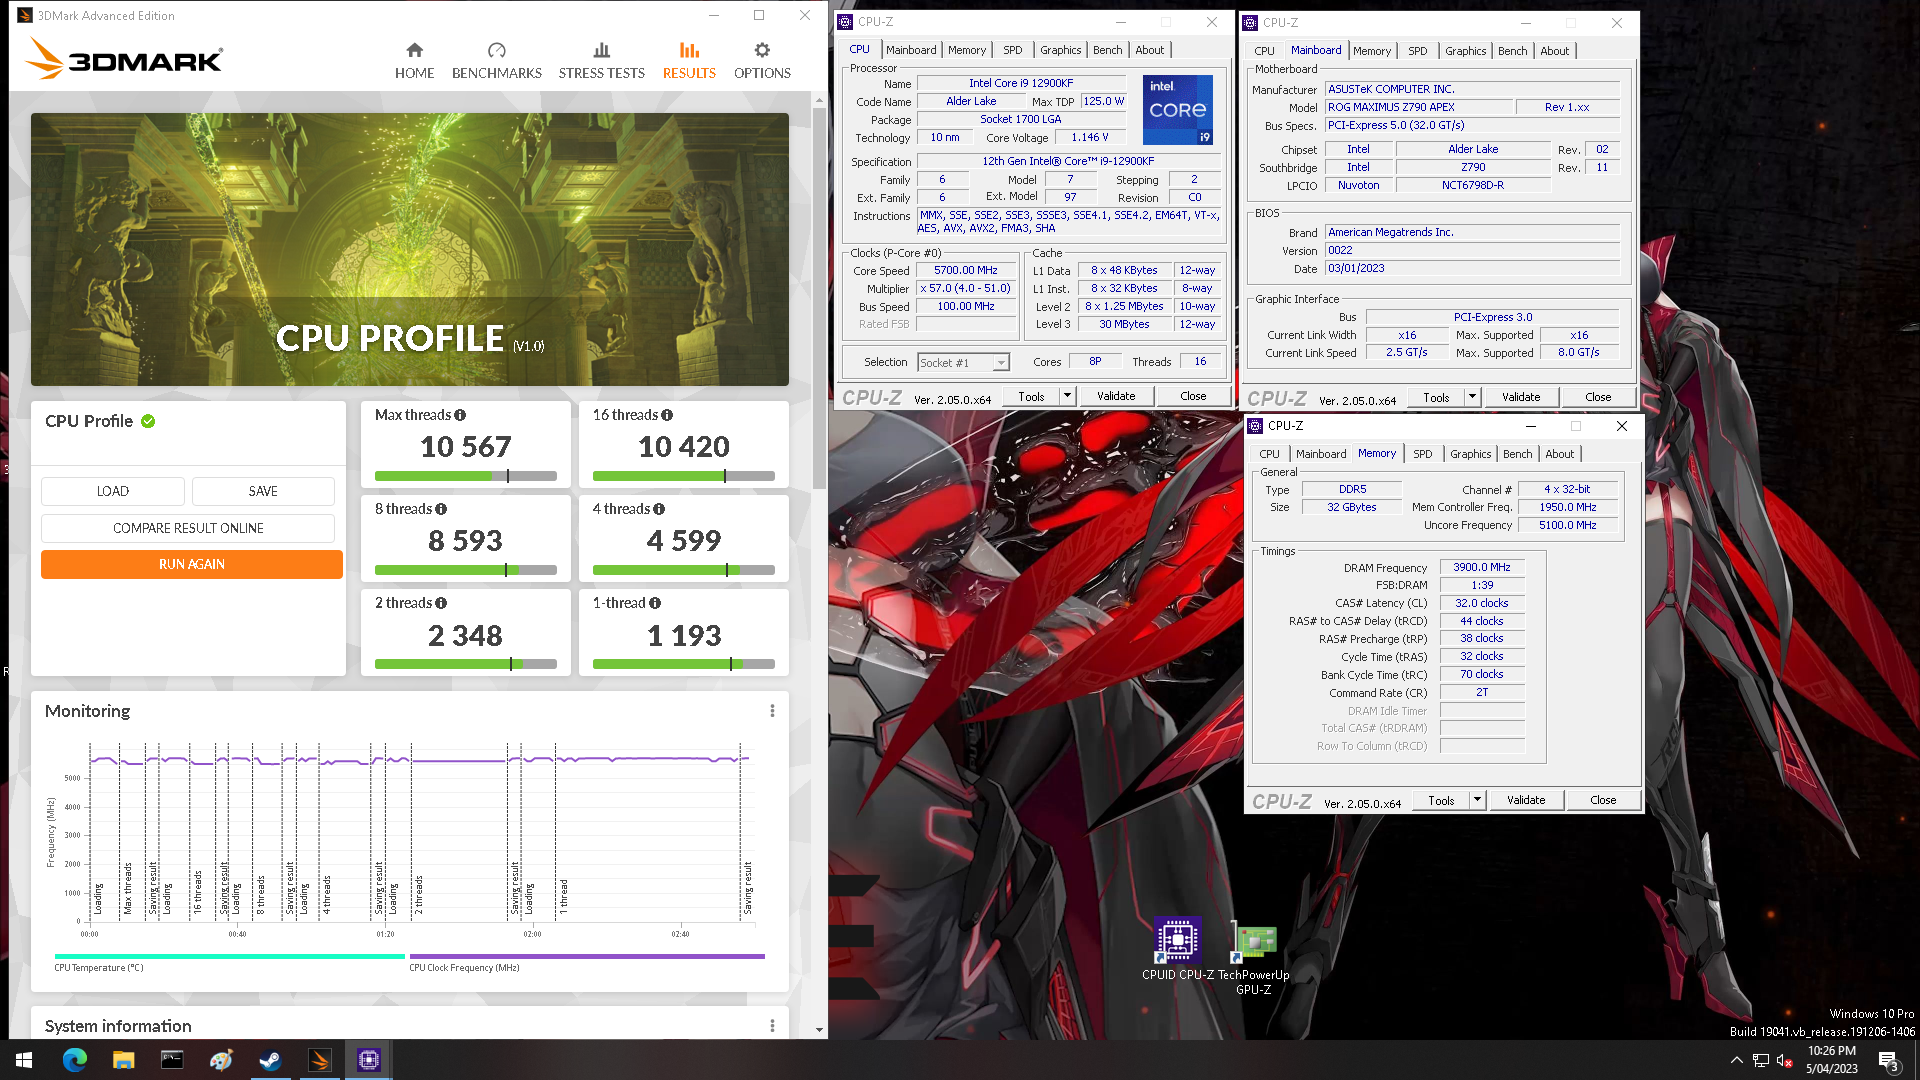Click the volume icon in system tray
1920x1080 pixels.
point(1785,1060)
